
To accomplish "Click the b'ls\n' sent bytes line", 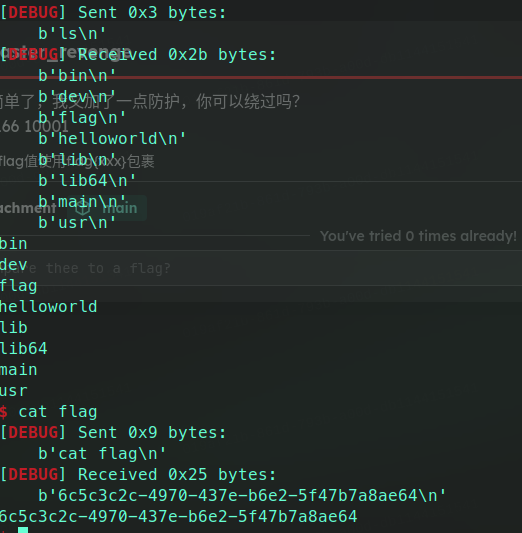I will (72, 34).
